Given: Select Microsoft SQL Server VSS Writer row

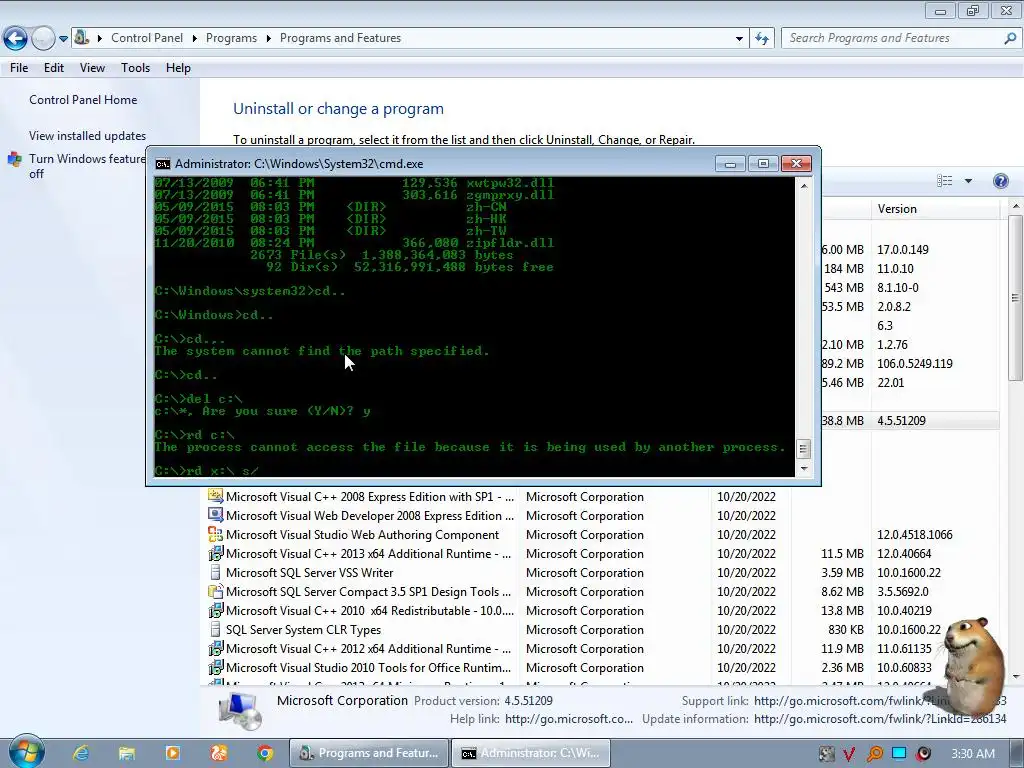Looking at the screenshot, I should pyautogui.click(x=603, y=573).
